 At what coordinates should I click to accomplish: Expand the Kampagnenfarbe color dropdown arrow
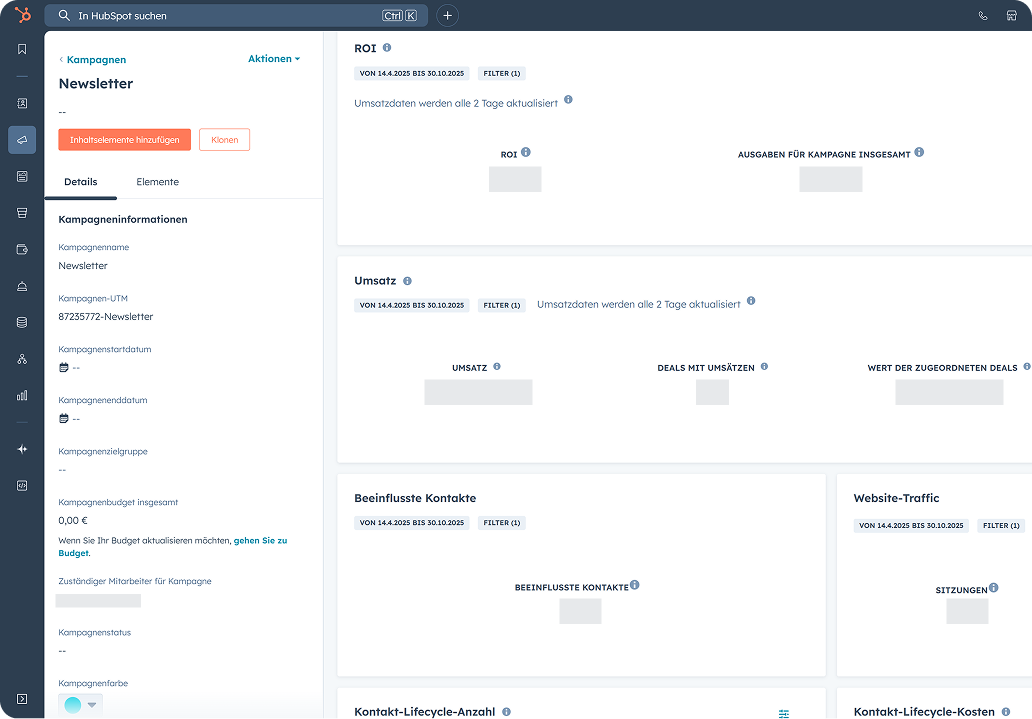[x=93, y=705]
